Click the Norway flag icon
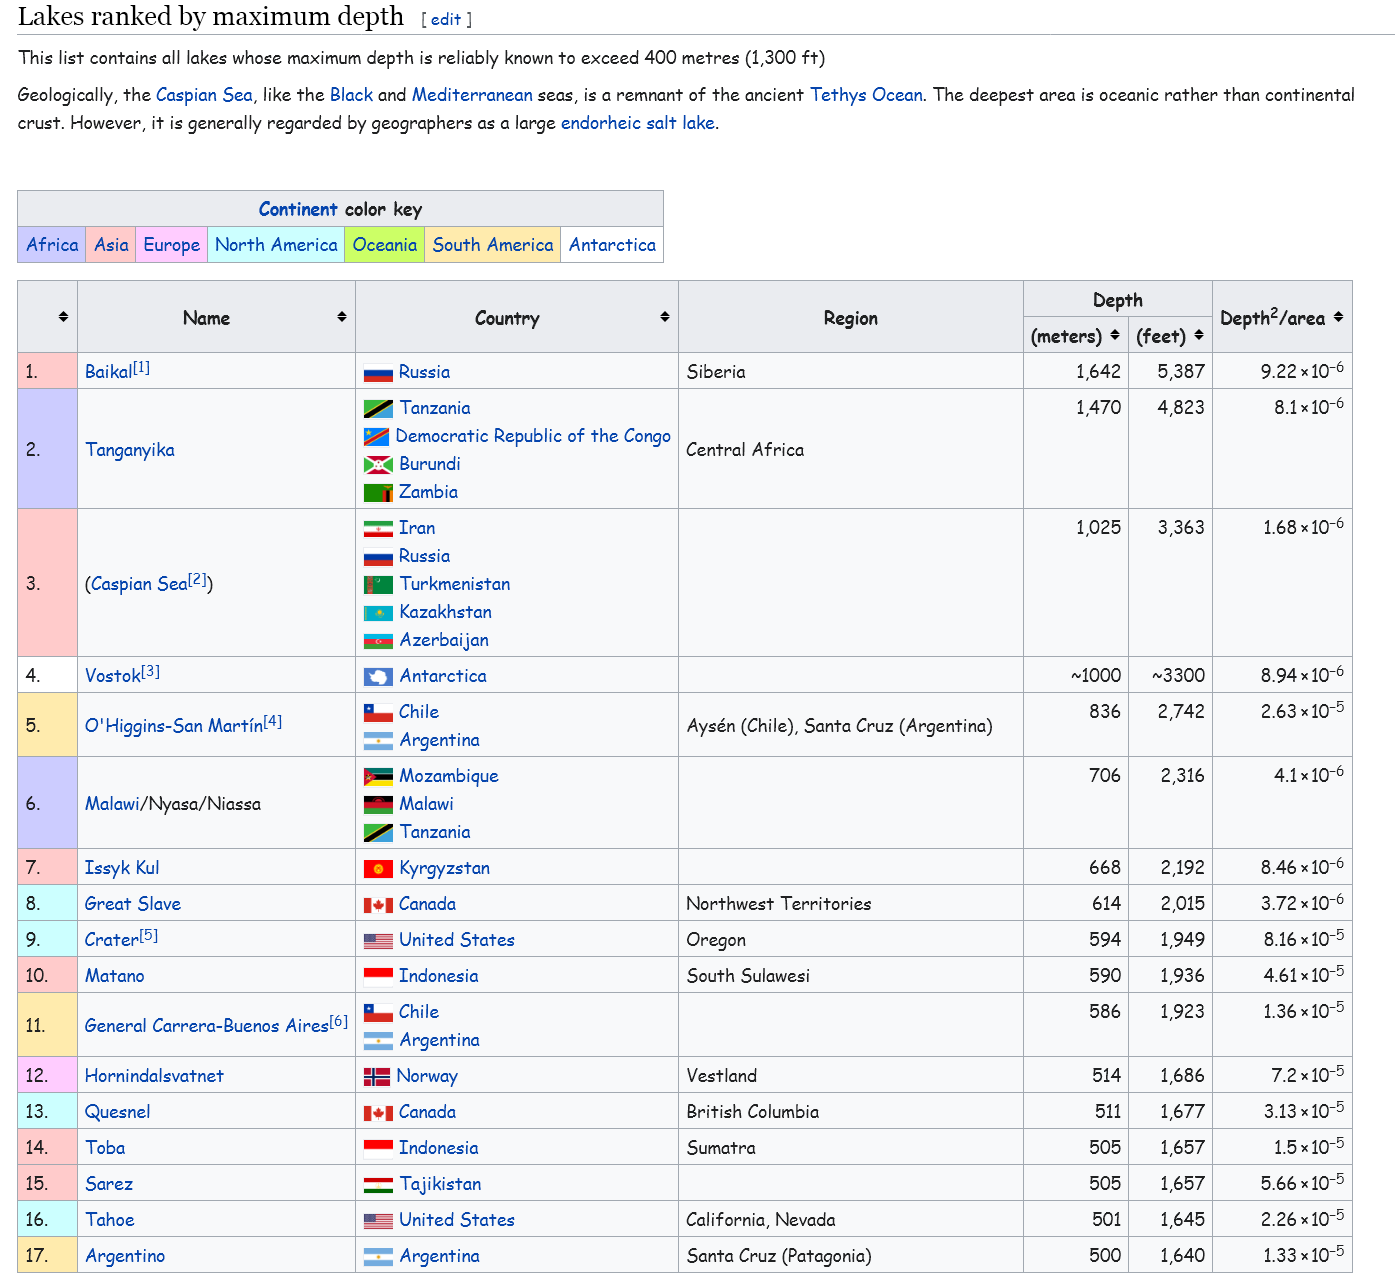The height and width of the screenshot is (1273, 1395). pos(377,1077)
